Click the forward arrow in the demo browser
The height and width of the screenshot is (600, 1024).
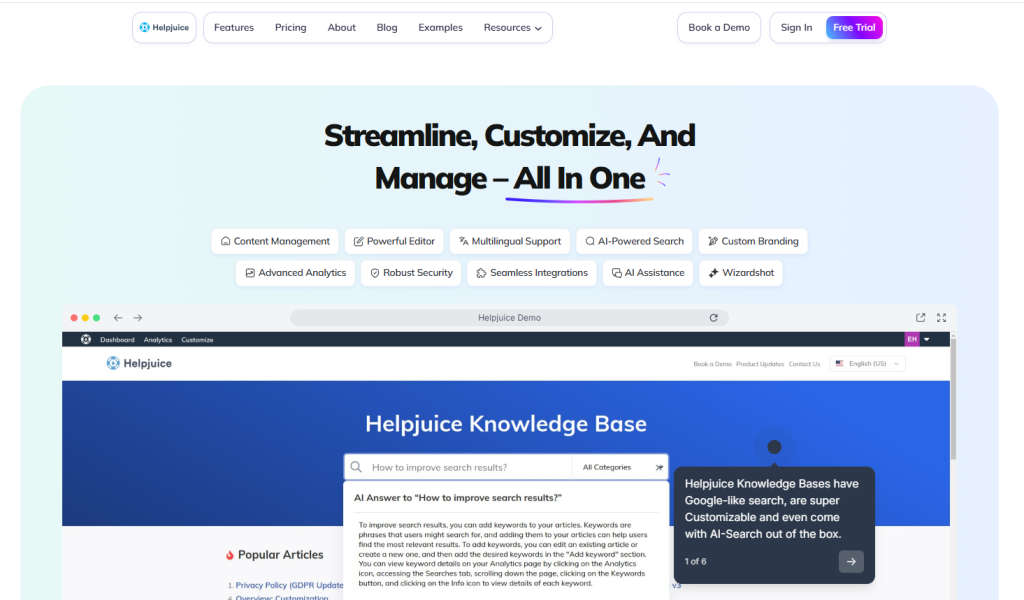138,318
